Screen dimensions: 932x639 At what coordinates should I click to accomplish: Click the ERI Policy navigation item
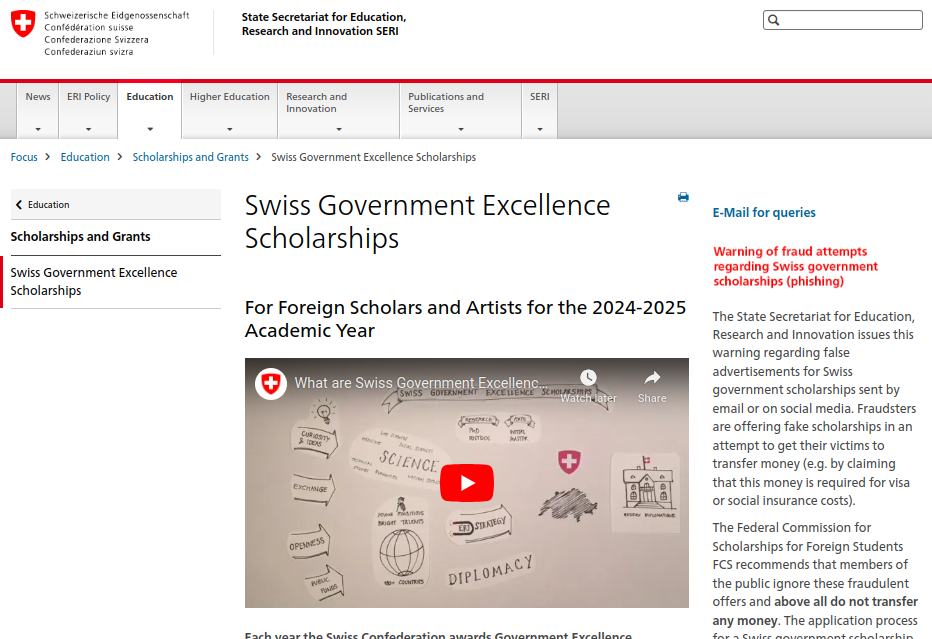tap(88, 97)
